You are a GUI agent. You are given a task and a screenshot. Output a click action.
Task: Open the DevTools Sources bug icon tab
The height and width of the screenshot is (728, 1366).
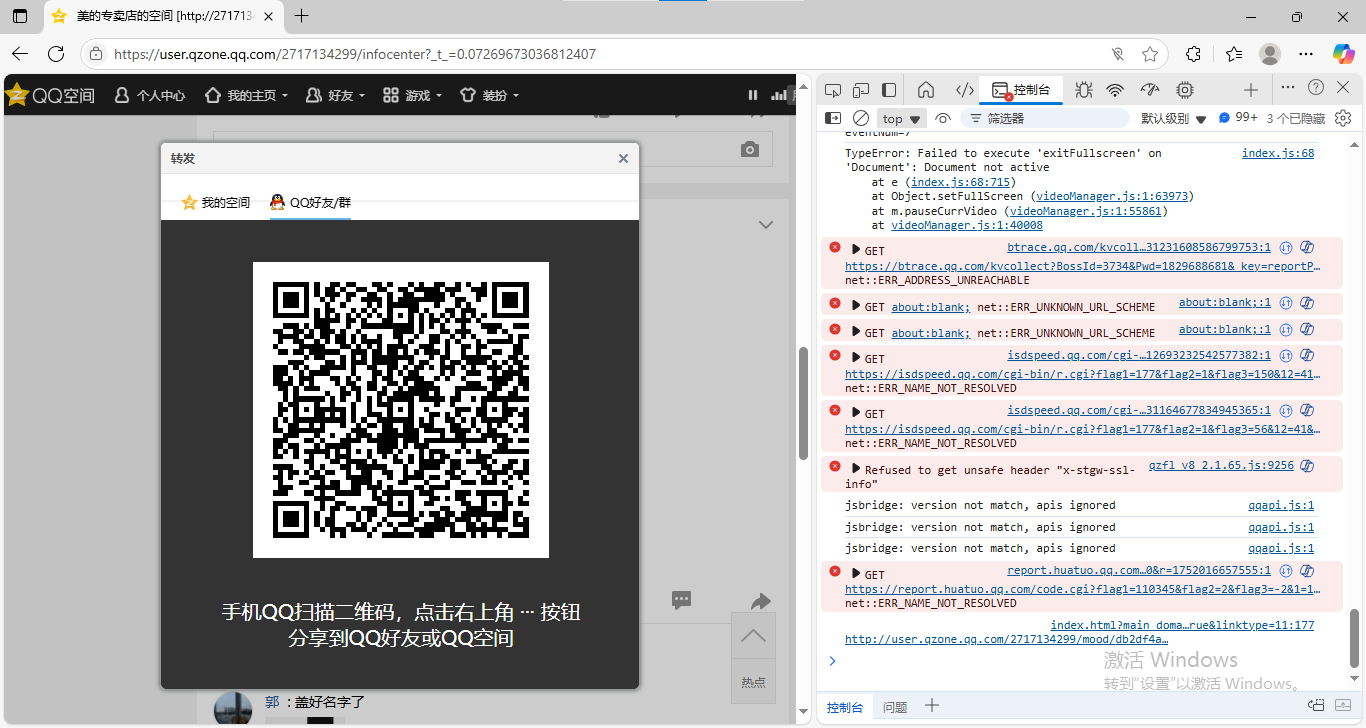(1083, 90)
